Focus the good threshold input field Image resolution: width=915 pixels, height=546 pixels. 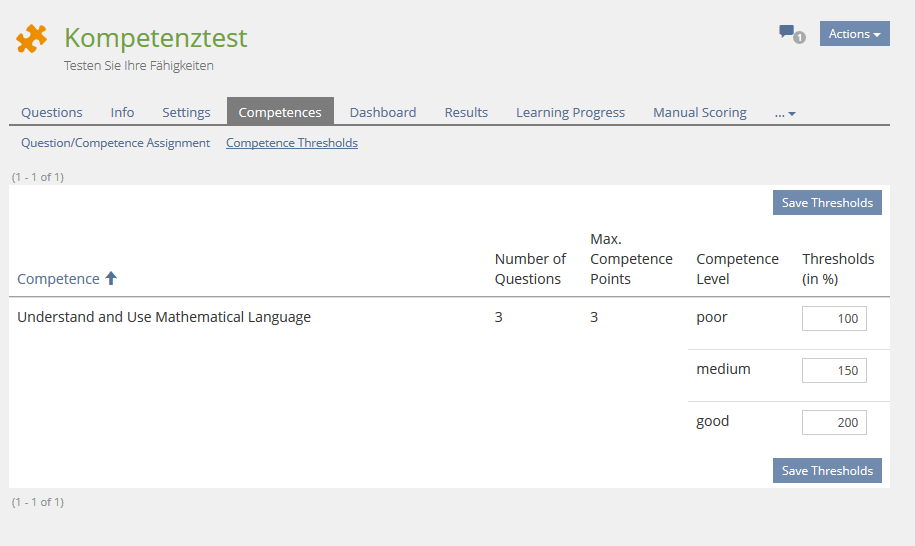coord(834,422)
